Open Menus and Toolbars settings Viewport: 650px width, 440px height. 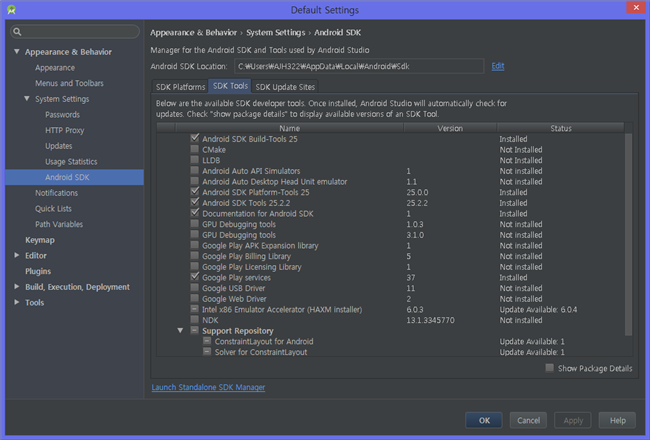pyautogui.click(x=69, y=83)
